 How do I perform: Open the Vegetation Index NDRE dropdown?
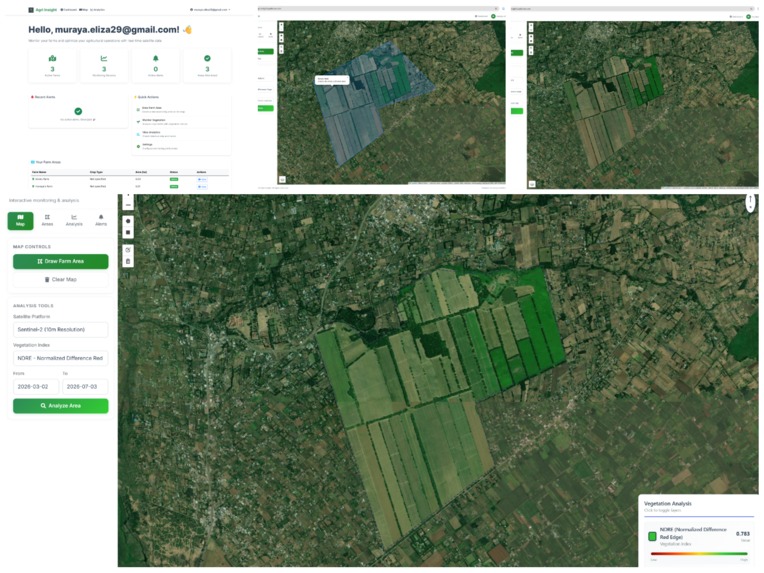point(60,358)
